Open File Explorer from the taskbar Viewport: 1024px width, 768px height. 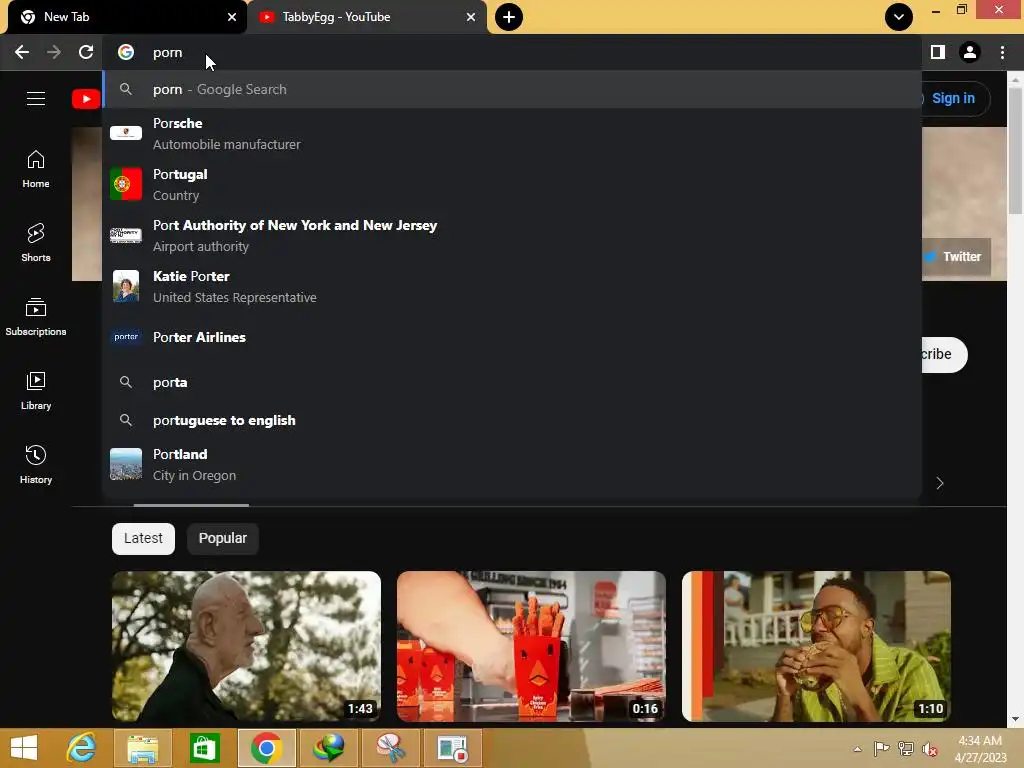point(143,748)
